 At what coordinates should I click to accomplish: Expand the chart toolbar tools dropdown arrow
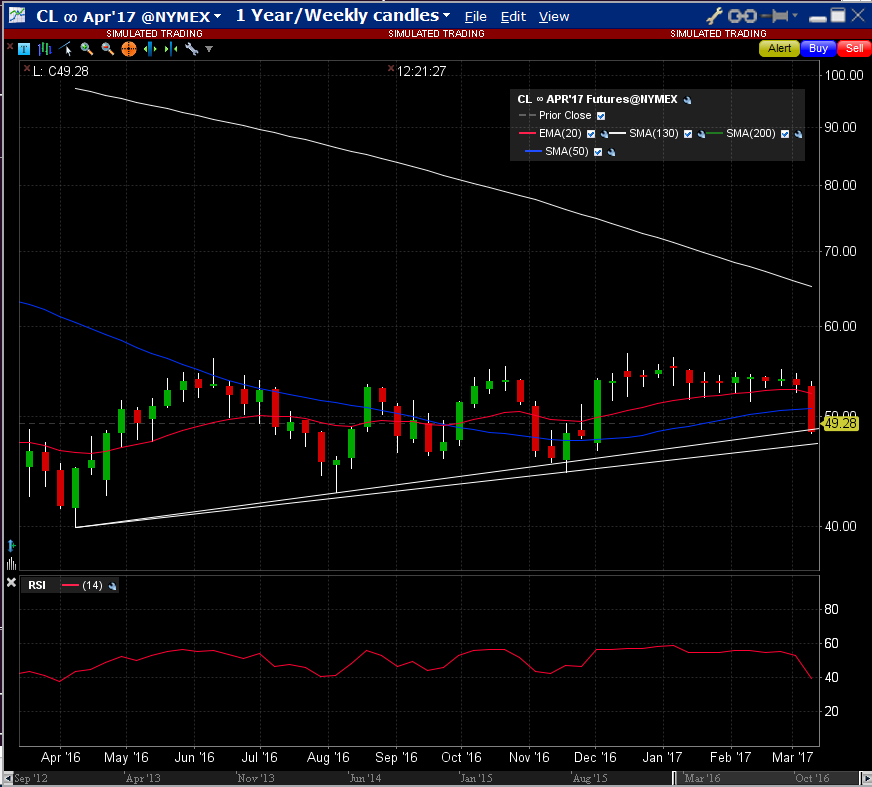point(207,49)
